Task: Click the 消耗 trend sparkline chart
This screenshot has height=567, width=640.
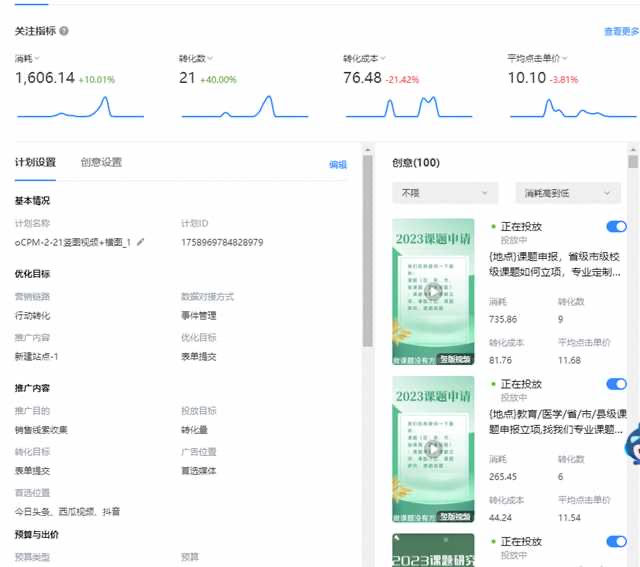Action: 80,107
